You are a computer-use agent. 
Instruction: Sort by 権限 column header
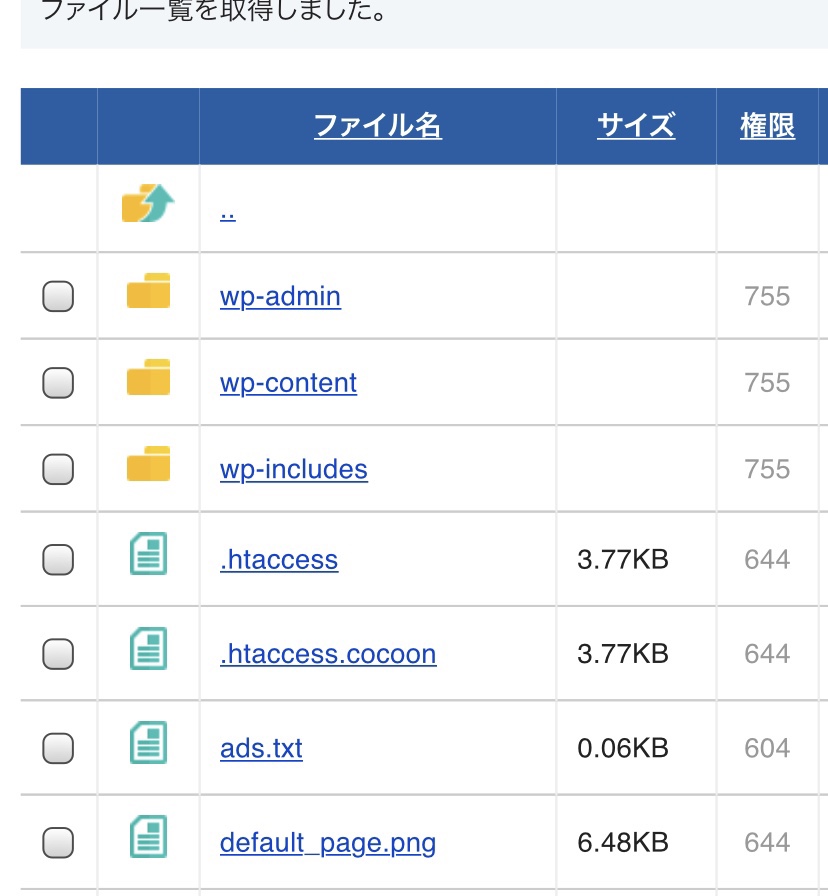(x=767, y=126)
